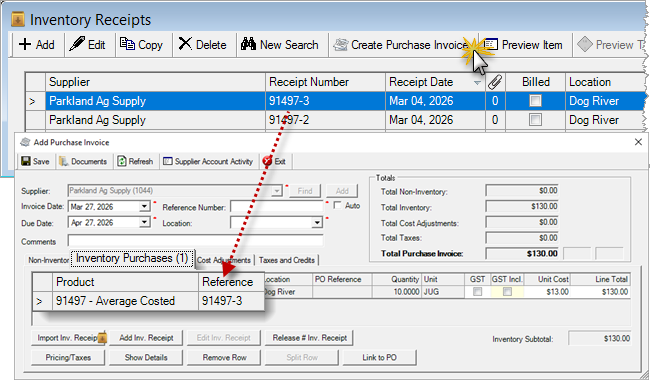Switch to the Taxes and Credits tab
The width and height of the screenshot is (650, 380).
click(x=287, y=260)
